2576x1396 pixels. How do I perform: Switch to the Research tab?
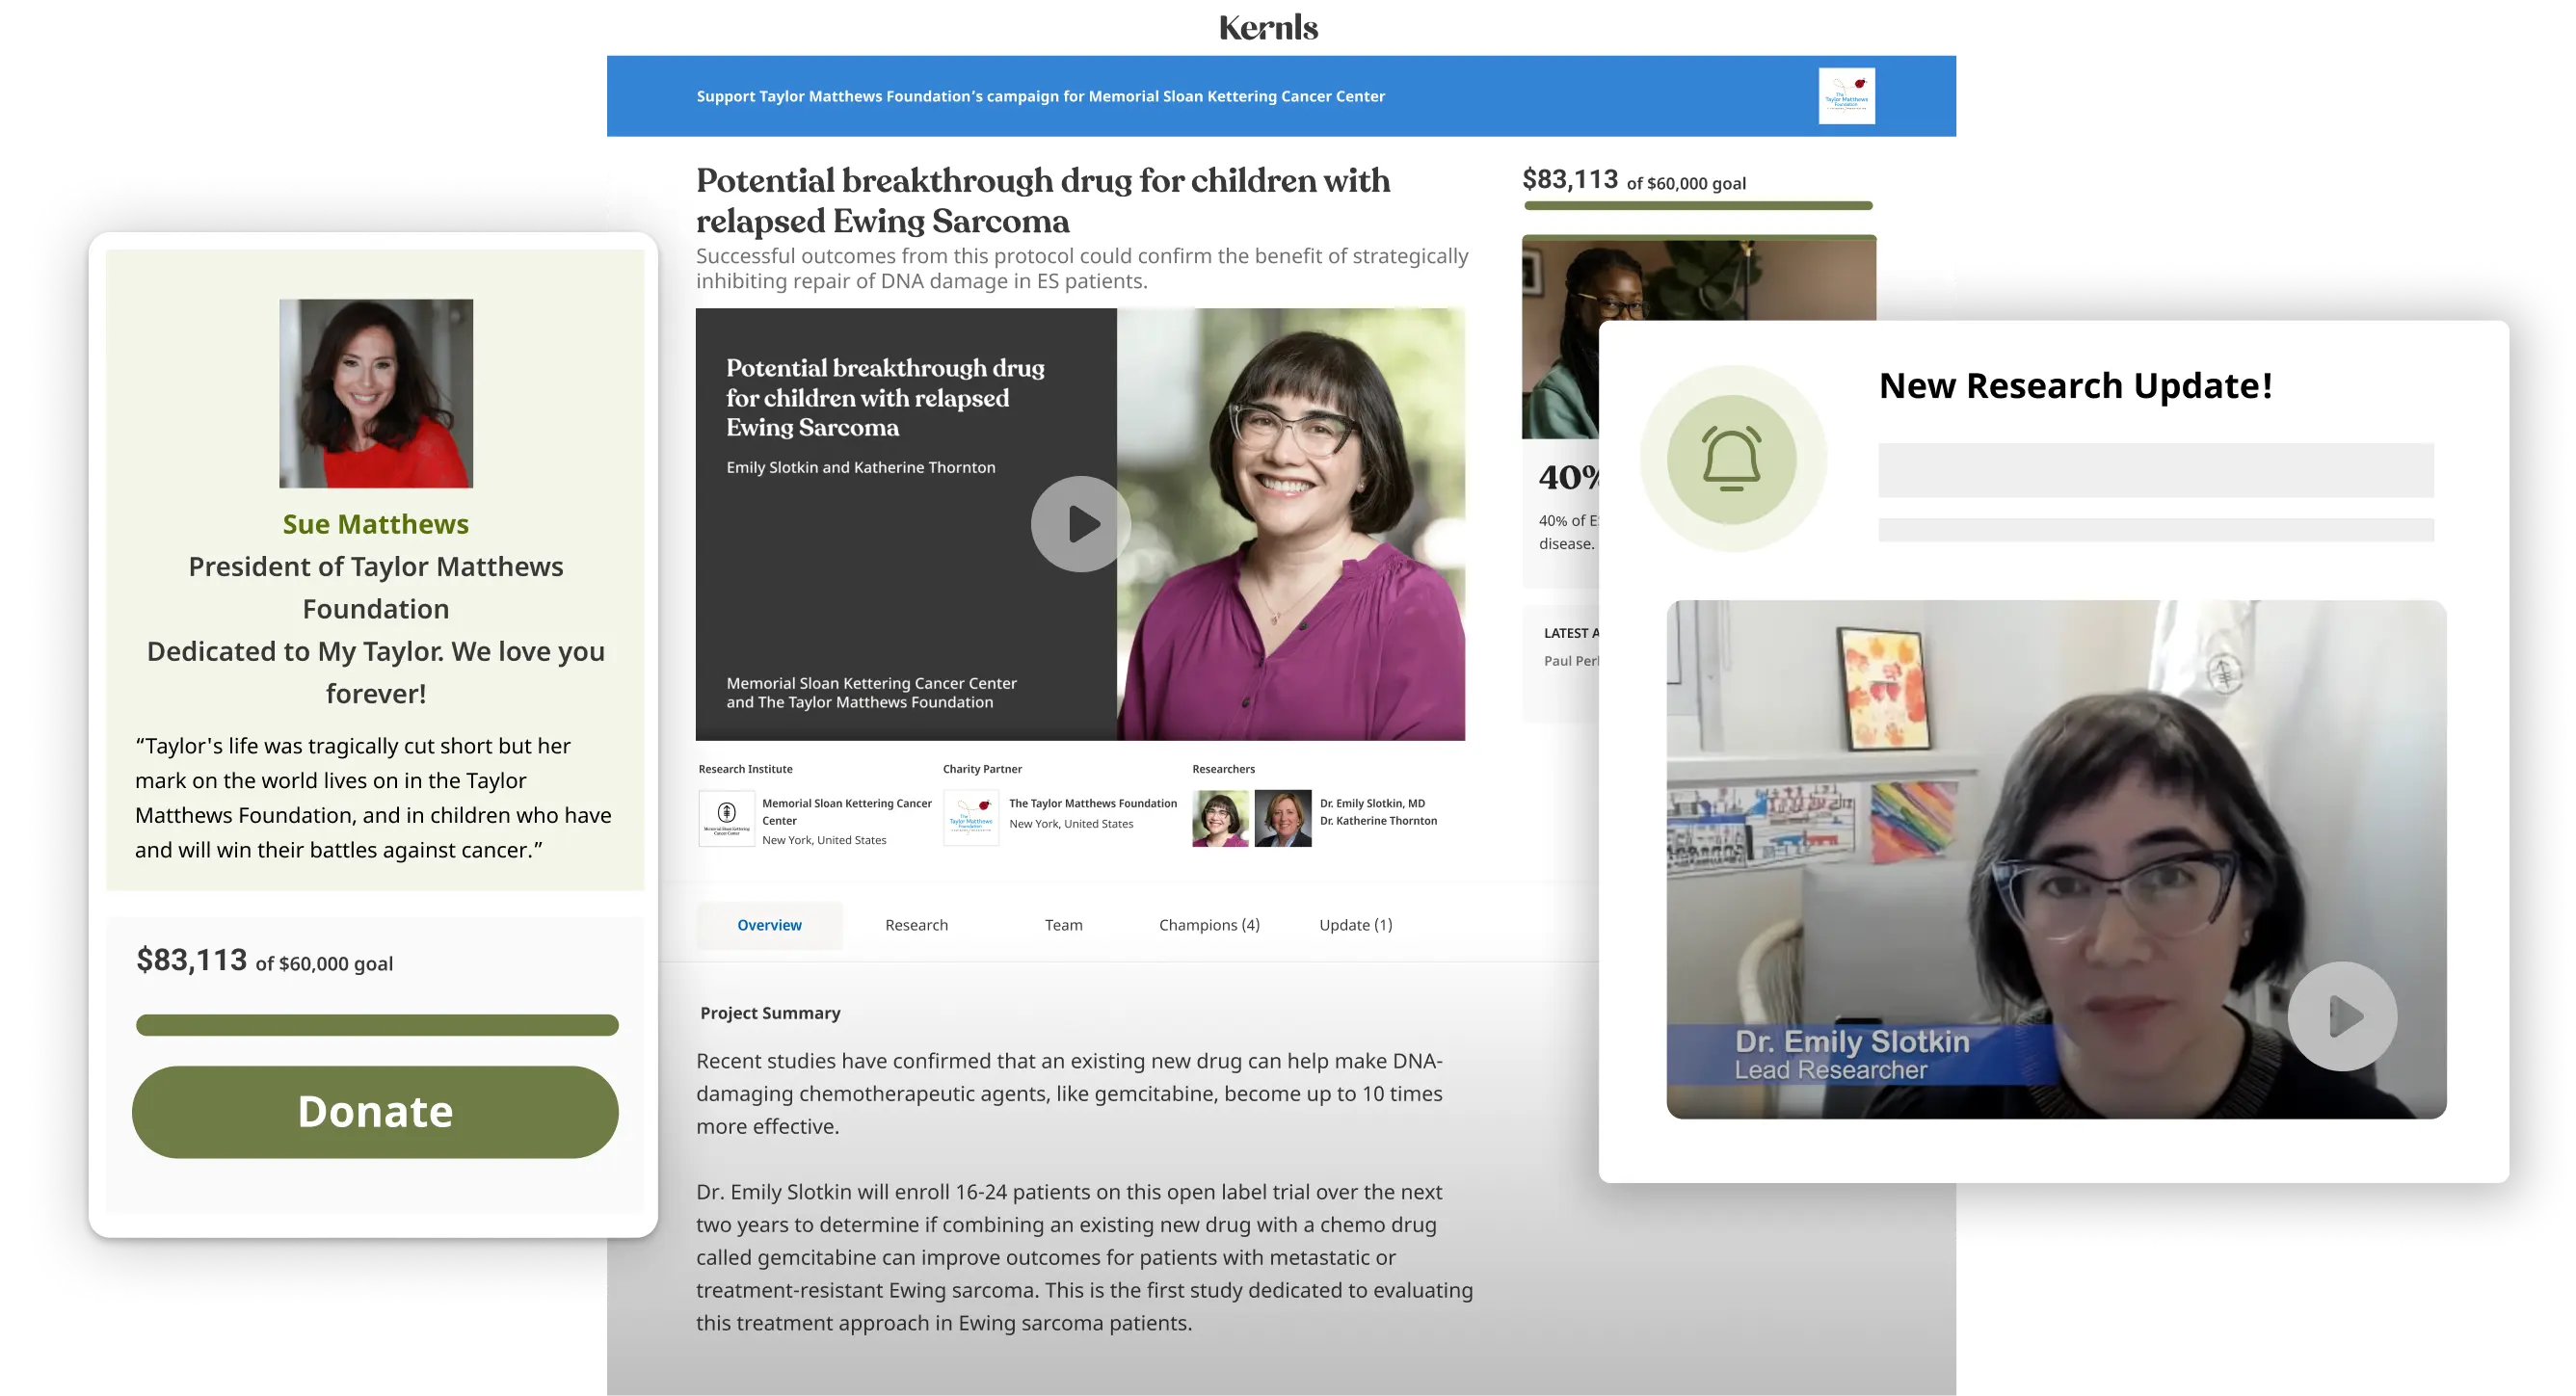click(x=916, y=925)
